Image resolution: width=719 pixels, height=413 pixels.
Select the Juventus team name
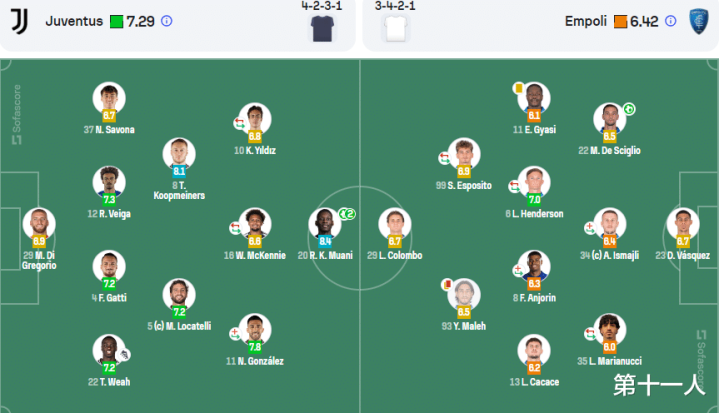pos(74,21)
